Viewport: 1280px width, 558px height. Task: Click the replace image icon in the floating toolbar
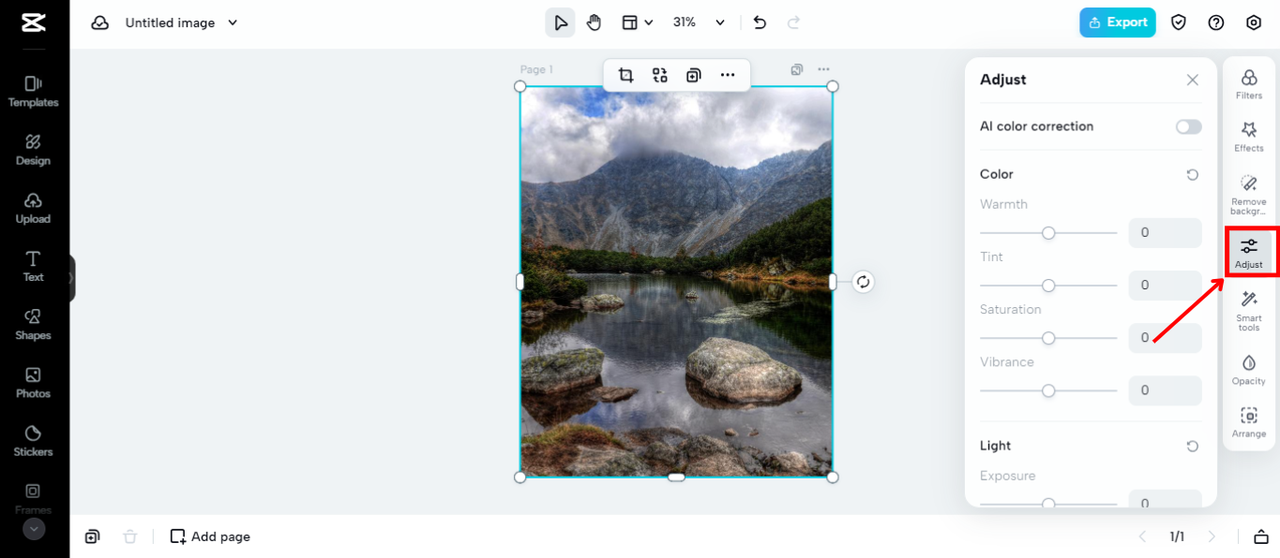(660, 75)
